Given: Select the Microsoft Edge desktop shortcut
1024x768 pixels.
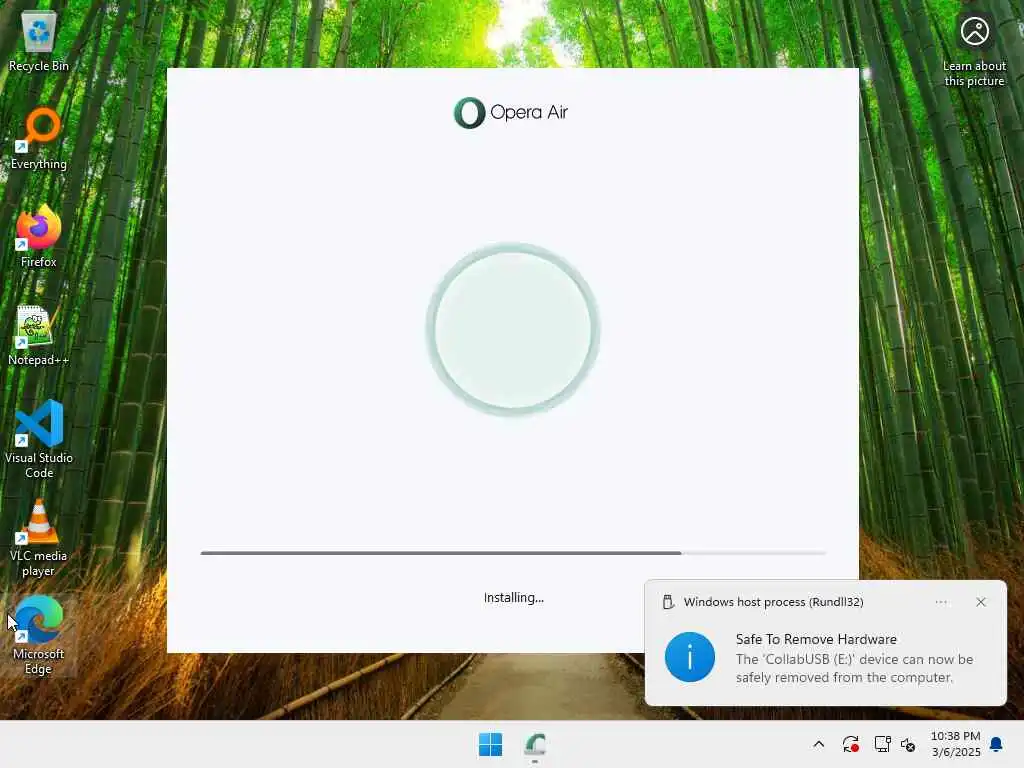Looking at the screenshot, I should 39,635.
